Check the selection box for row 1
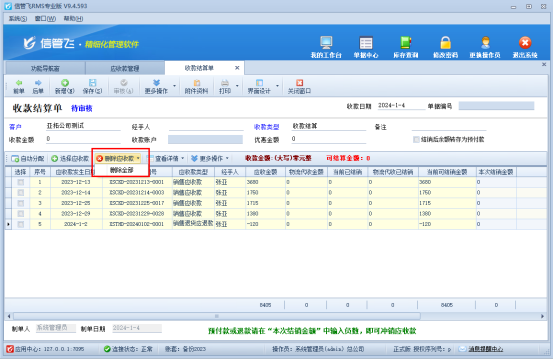Image resolution: width=554 pixels, height=360 pixels. pyautogui.click(x=21, y=182)
